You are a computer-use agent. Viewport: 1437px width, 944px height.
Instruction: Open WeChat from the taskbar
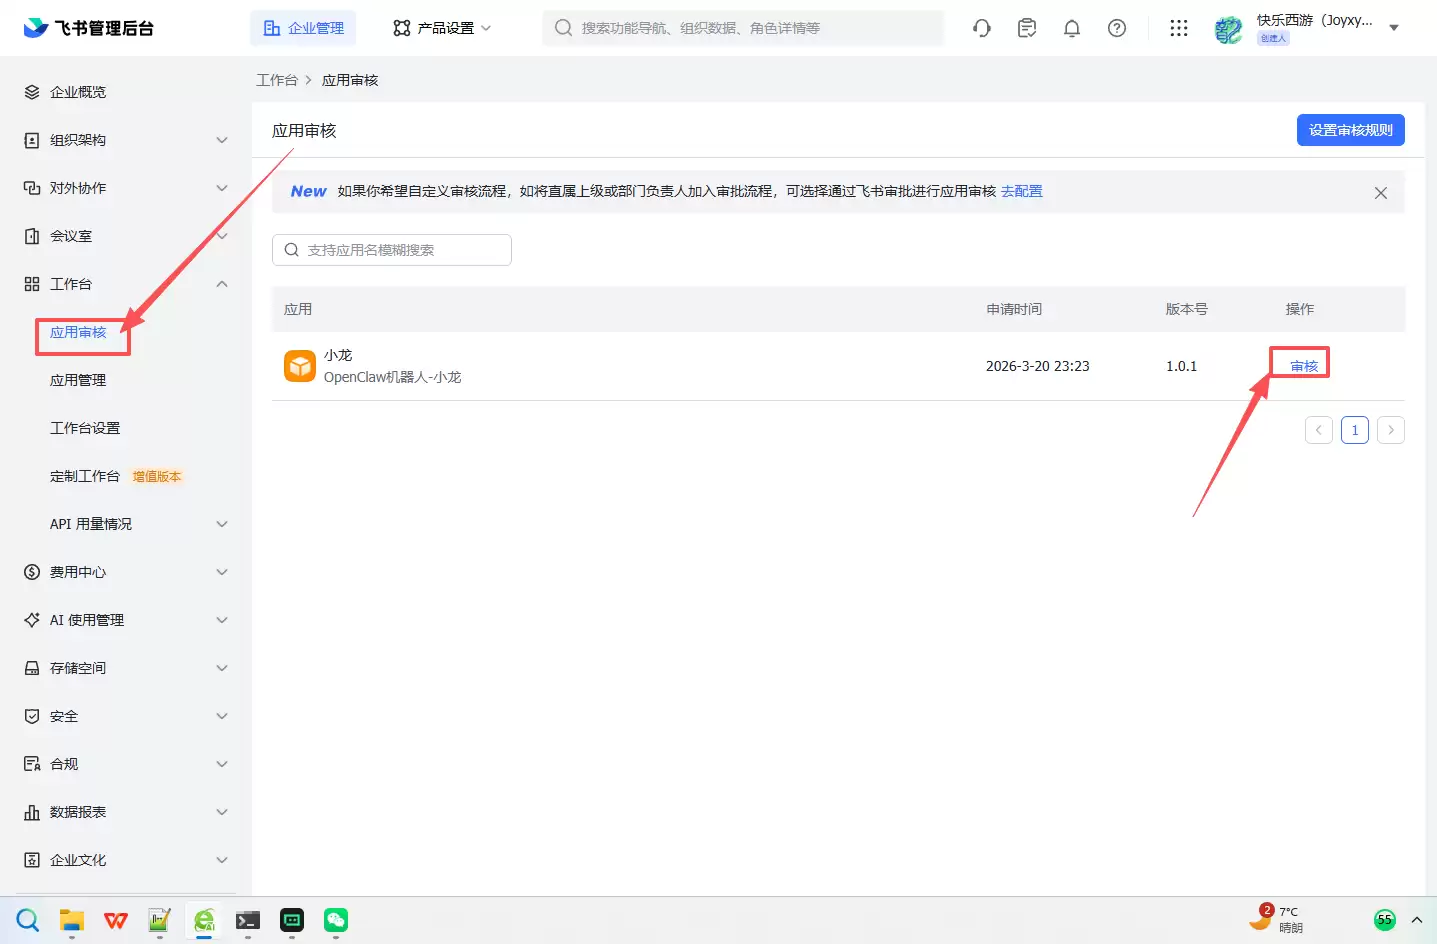point(336,920)
